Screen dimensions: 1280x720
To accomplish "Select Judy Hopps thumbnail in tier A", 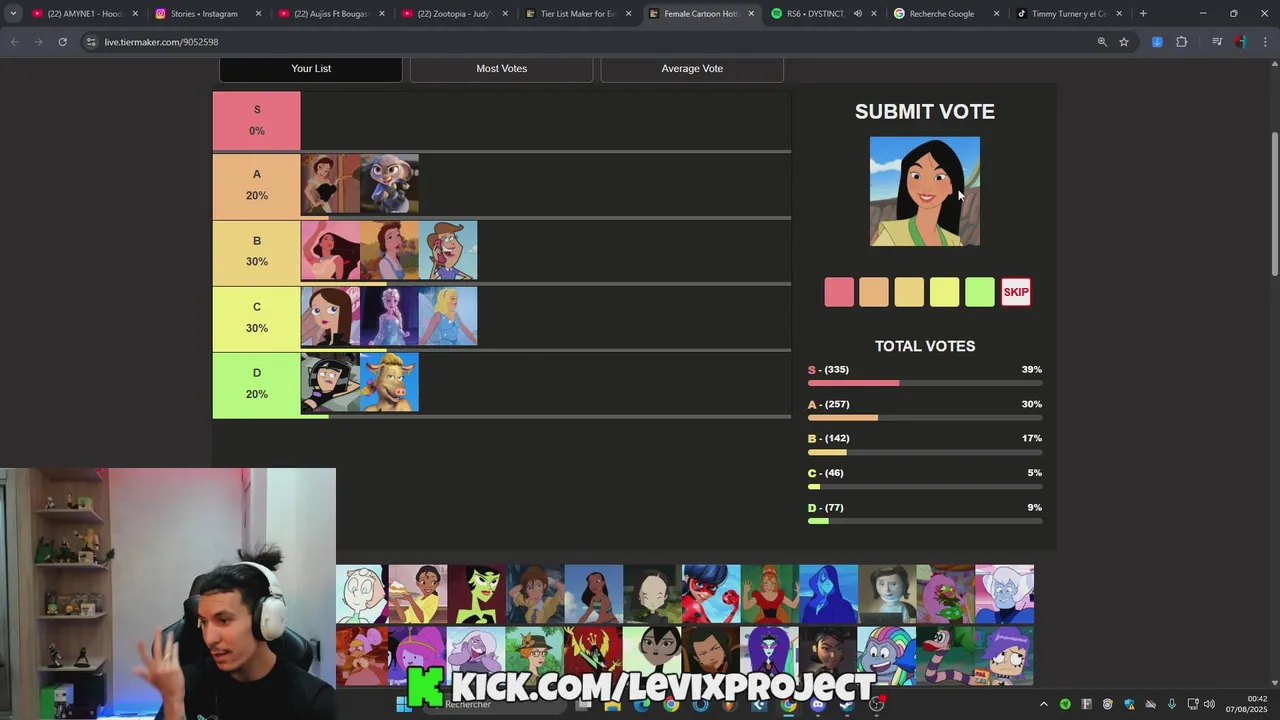I will 389,184.
